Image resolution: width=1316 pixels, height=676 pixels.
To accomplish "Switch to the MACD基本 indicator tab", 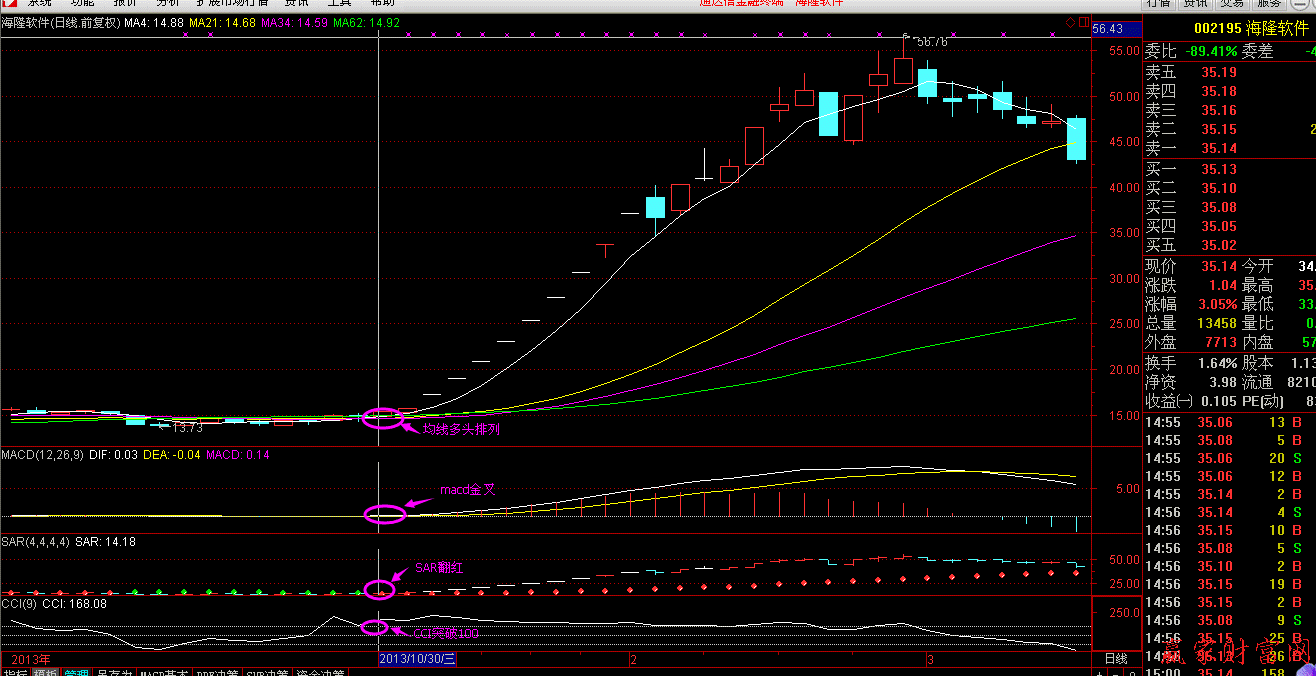I will click(163, 673).
